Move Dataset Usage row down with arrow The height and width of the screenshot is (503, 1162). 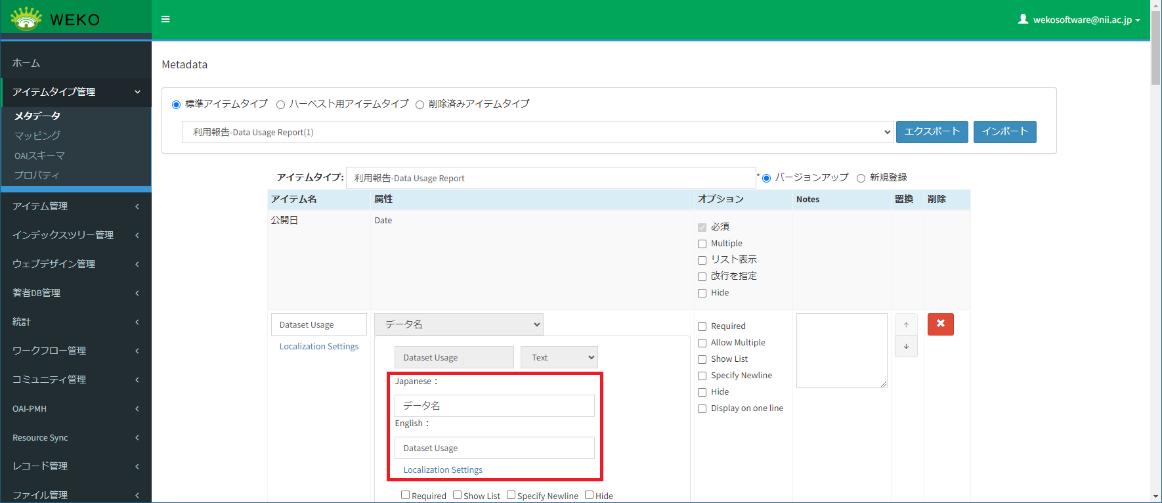coord(905,346)
